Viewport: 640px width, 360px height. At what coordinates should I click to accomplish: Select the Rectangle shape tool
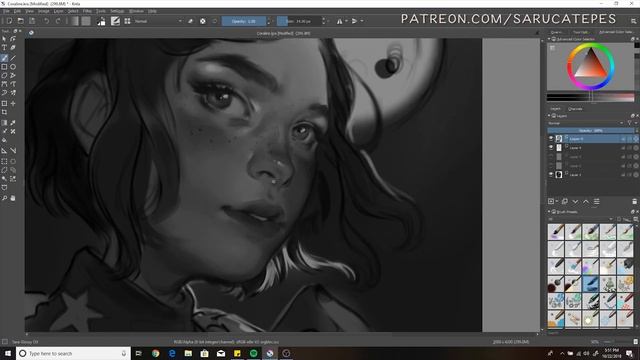(x=4, y=67)
